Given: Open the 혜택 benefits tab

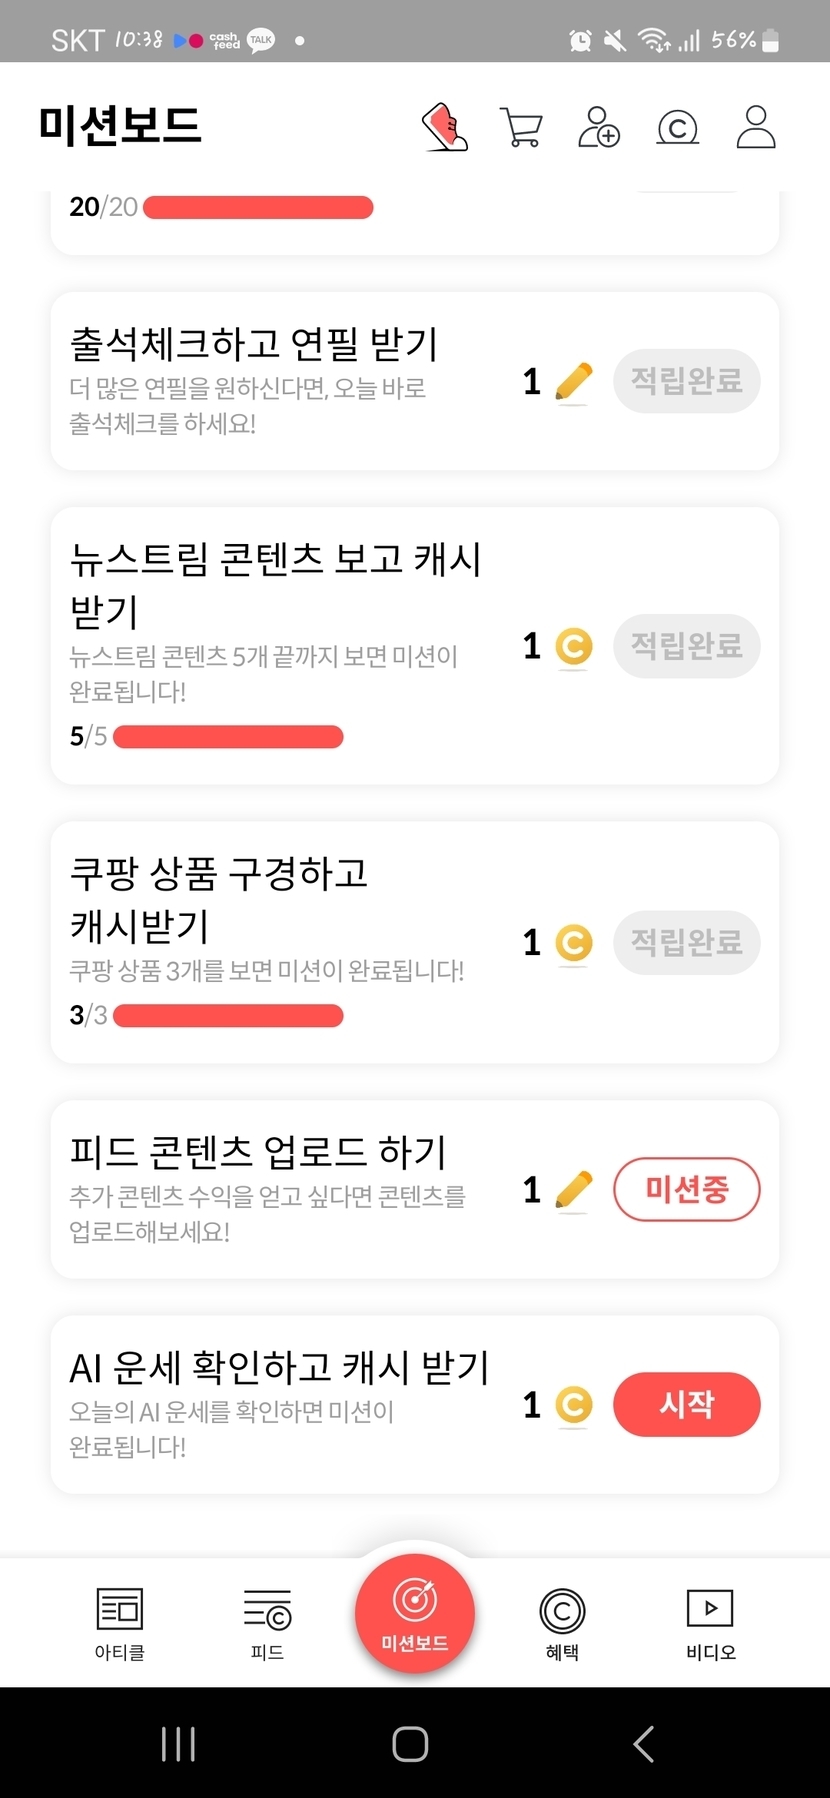Looking at the screenshot, I should point(562,1622).
